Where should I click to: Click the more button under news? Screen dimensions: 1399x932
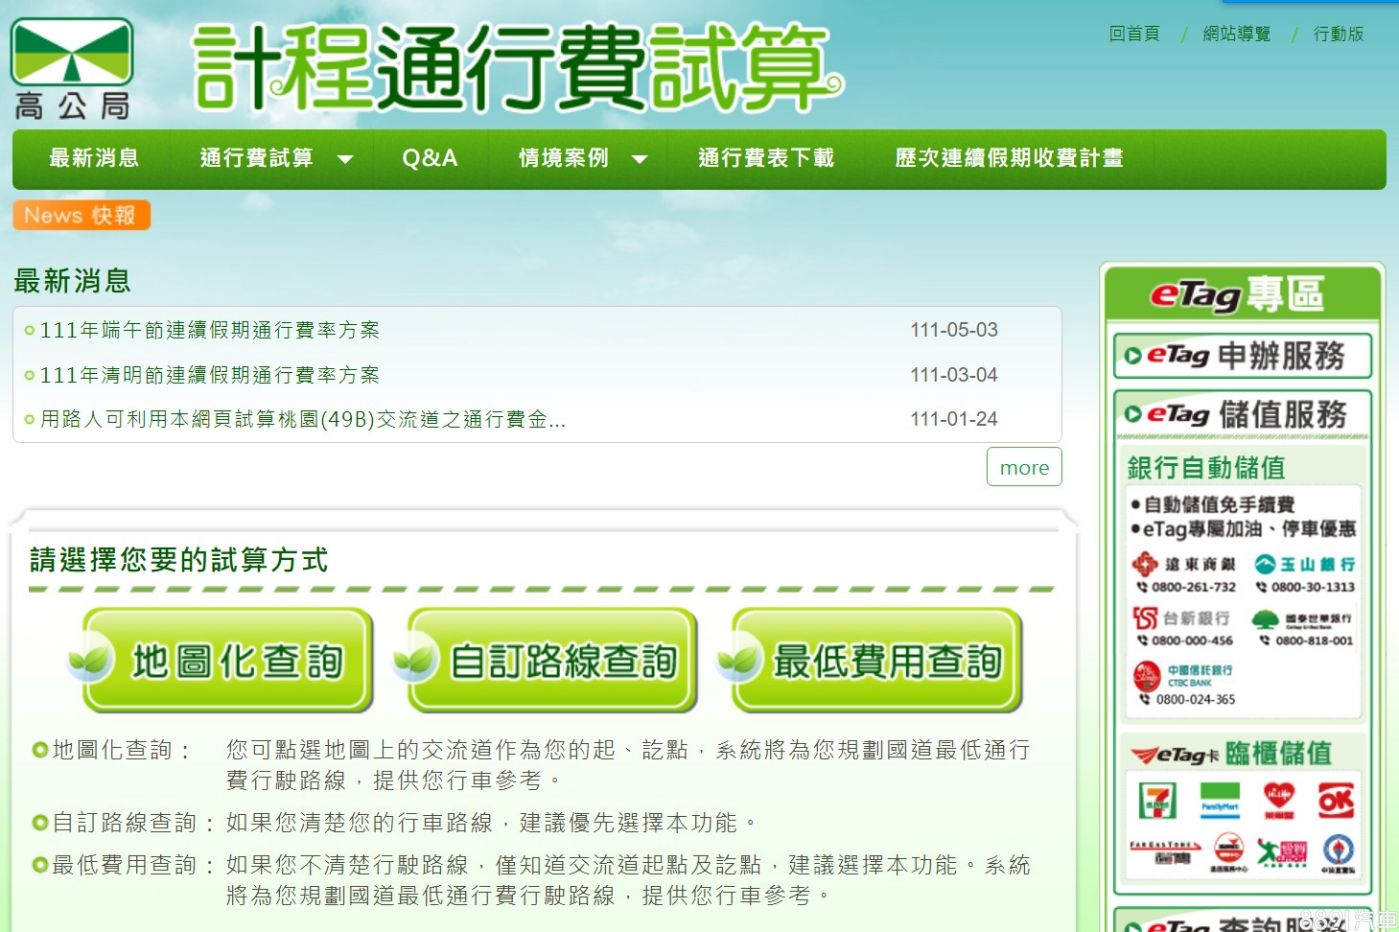1024,467
